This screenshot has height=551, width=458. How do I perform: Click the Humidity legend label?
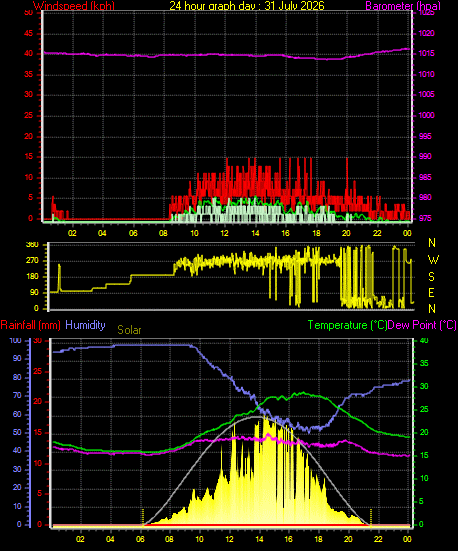click(85, 325)
